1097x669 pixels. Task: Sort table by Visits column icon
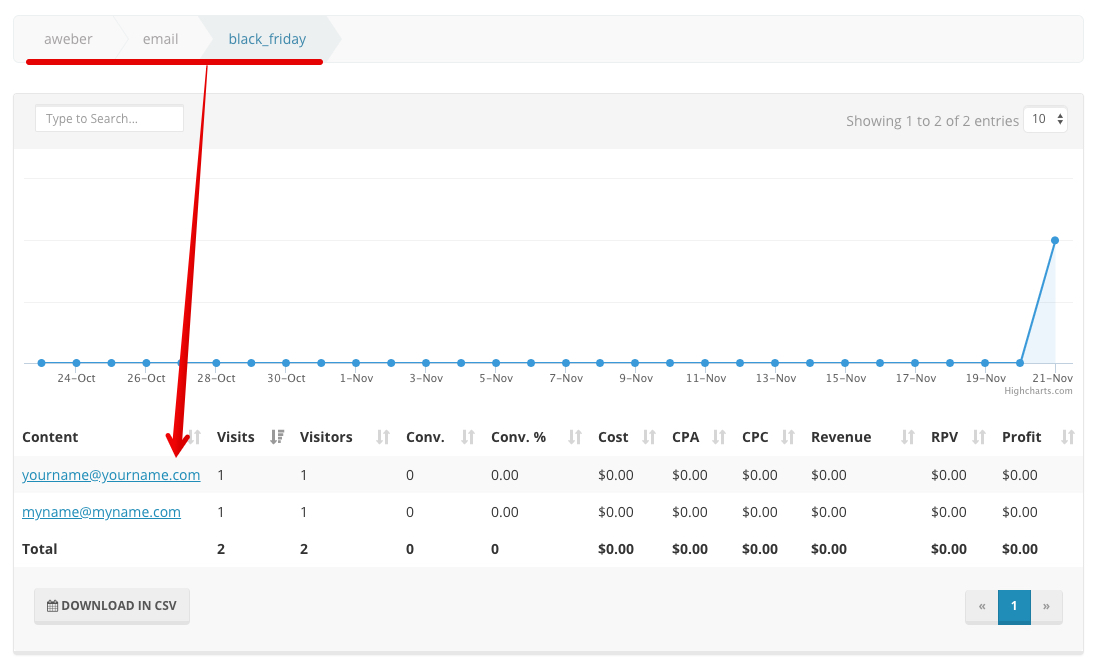(x=277, y=437)
